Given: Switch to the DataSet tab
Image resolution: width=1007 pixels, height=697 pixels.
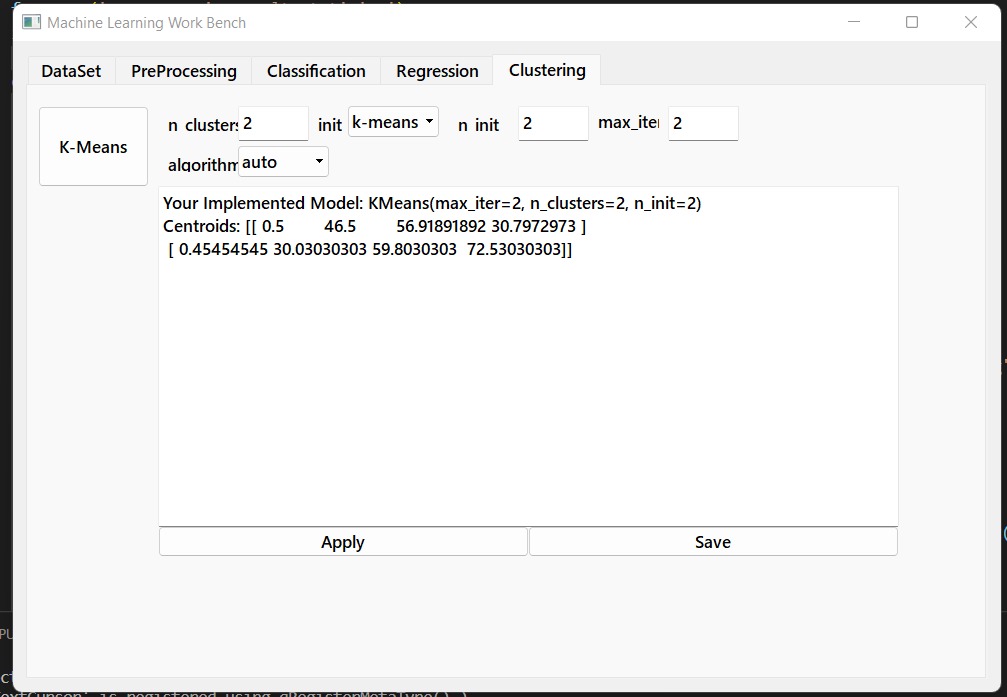Looking at the screenshot, I should (71, 71).
